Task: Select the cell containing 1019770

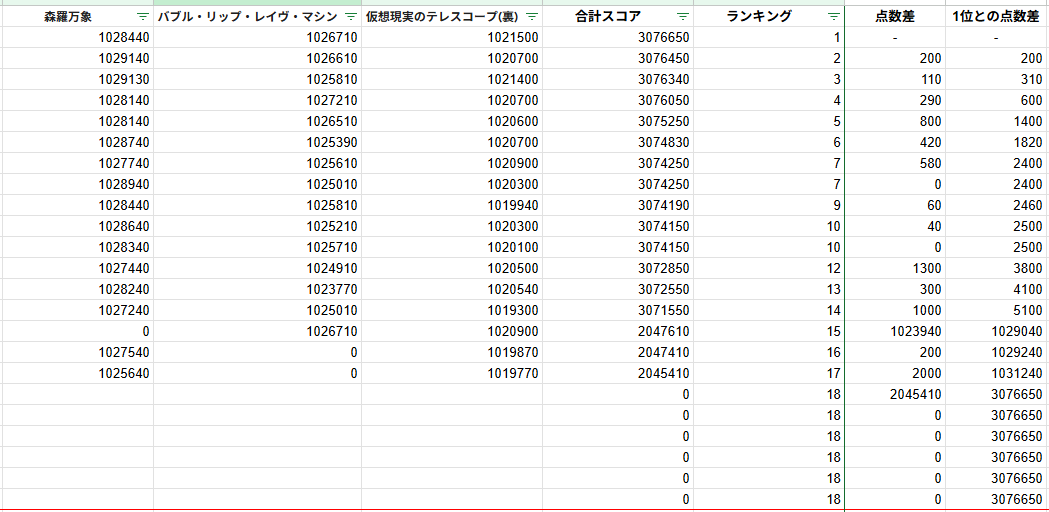Action: pos(452,373)
